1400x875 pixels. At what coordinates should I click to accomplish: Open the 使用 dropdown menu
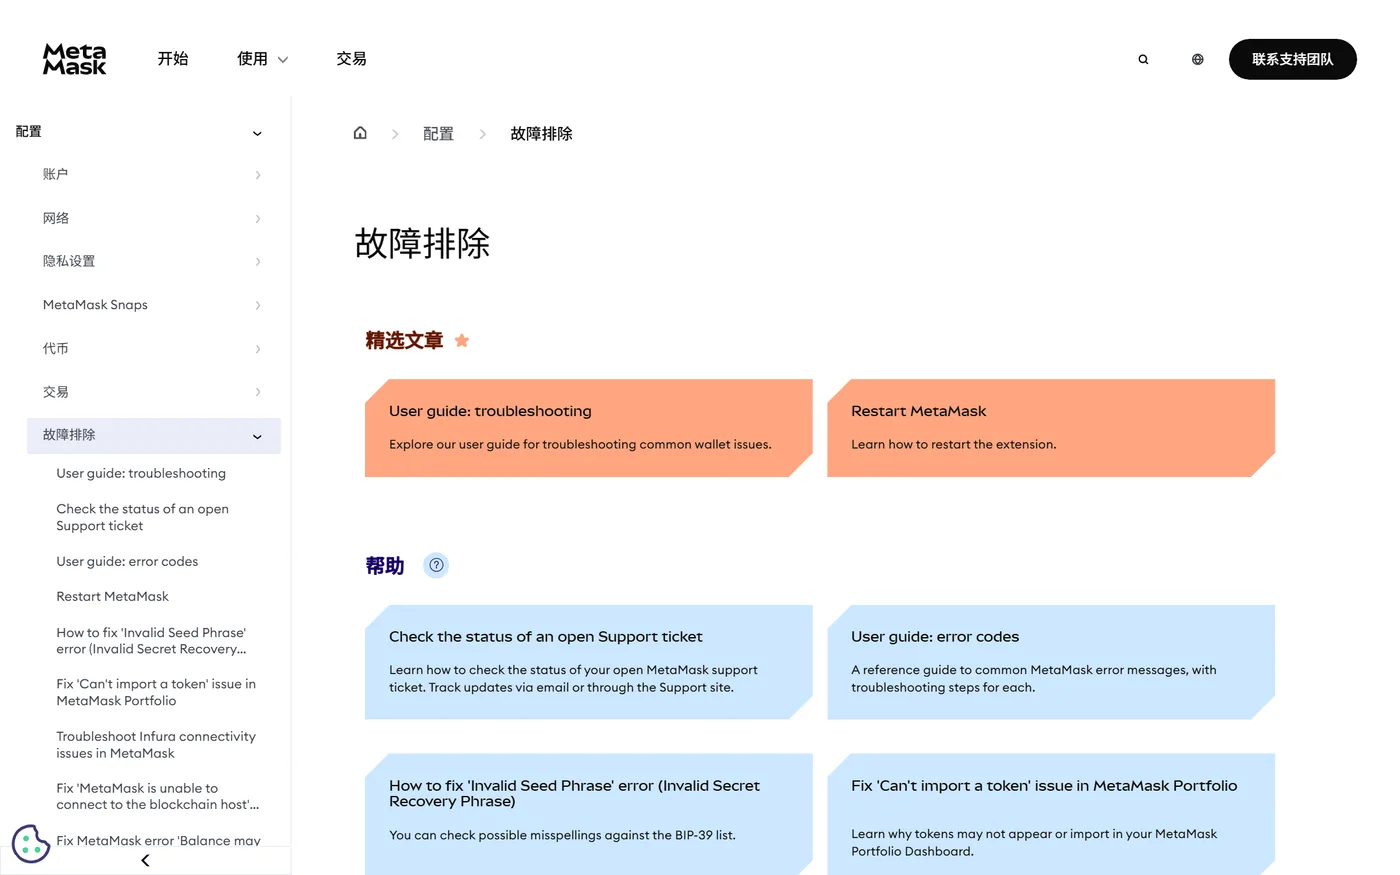262,59
